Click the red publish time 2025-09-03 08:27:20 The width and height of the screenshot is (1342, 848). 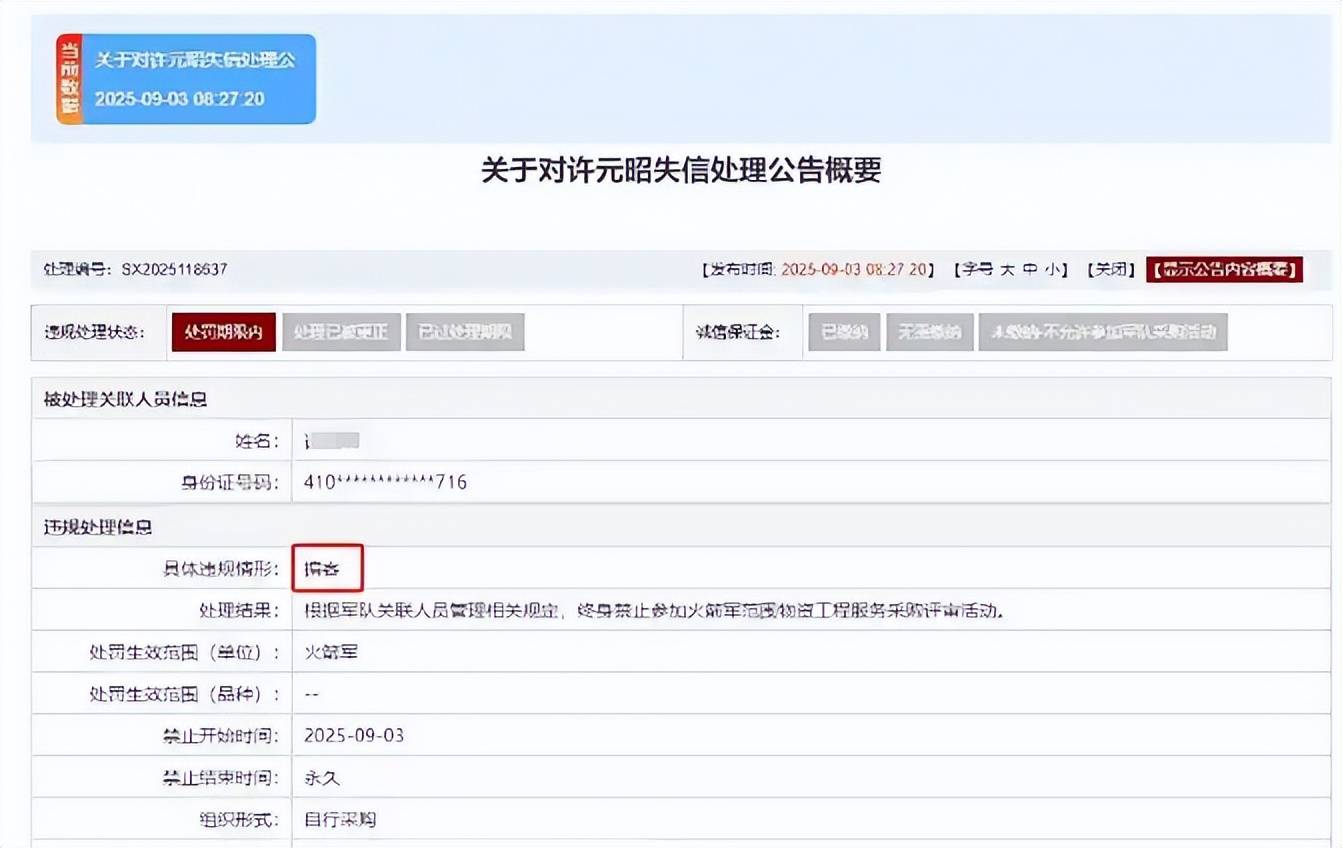pos(856,269)
